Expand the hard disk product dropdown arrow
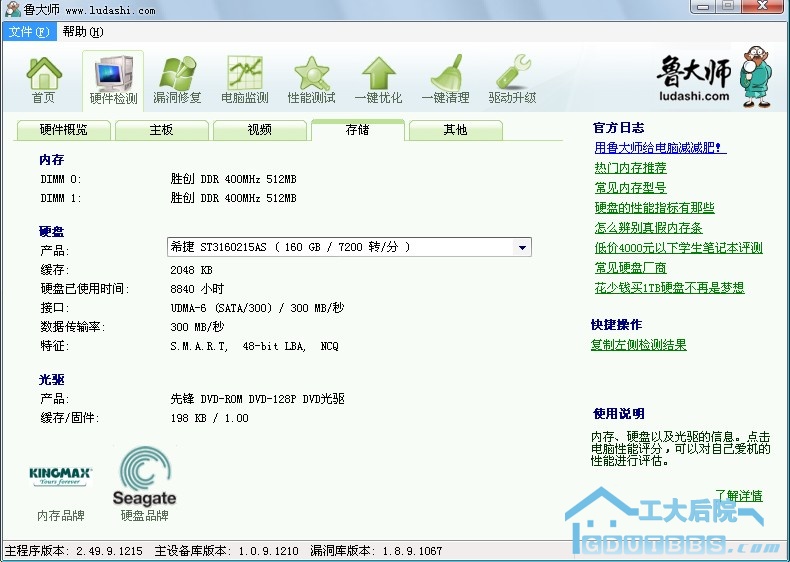The width and height of the screenshot is (790, 562). (x=522, y=247)
